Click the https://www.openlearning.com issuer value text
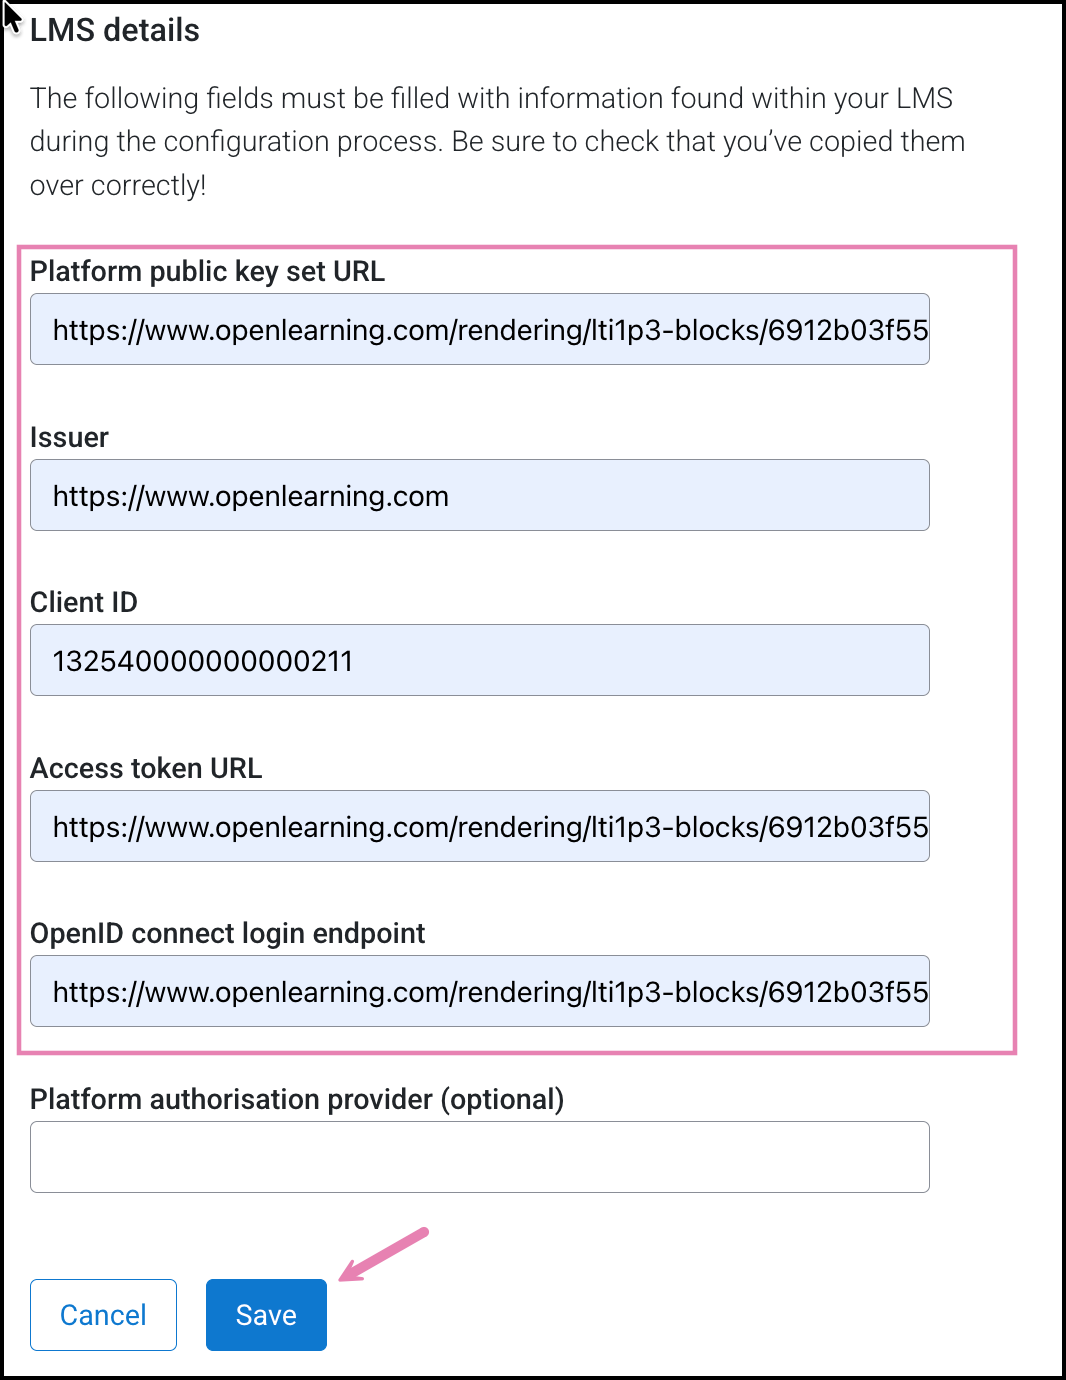1066x1380 pixels. click(x=250, y=496)
